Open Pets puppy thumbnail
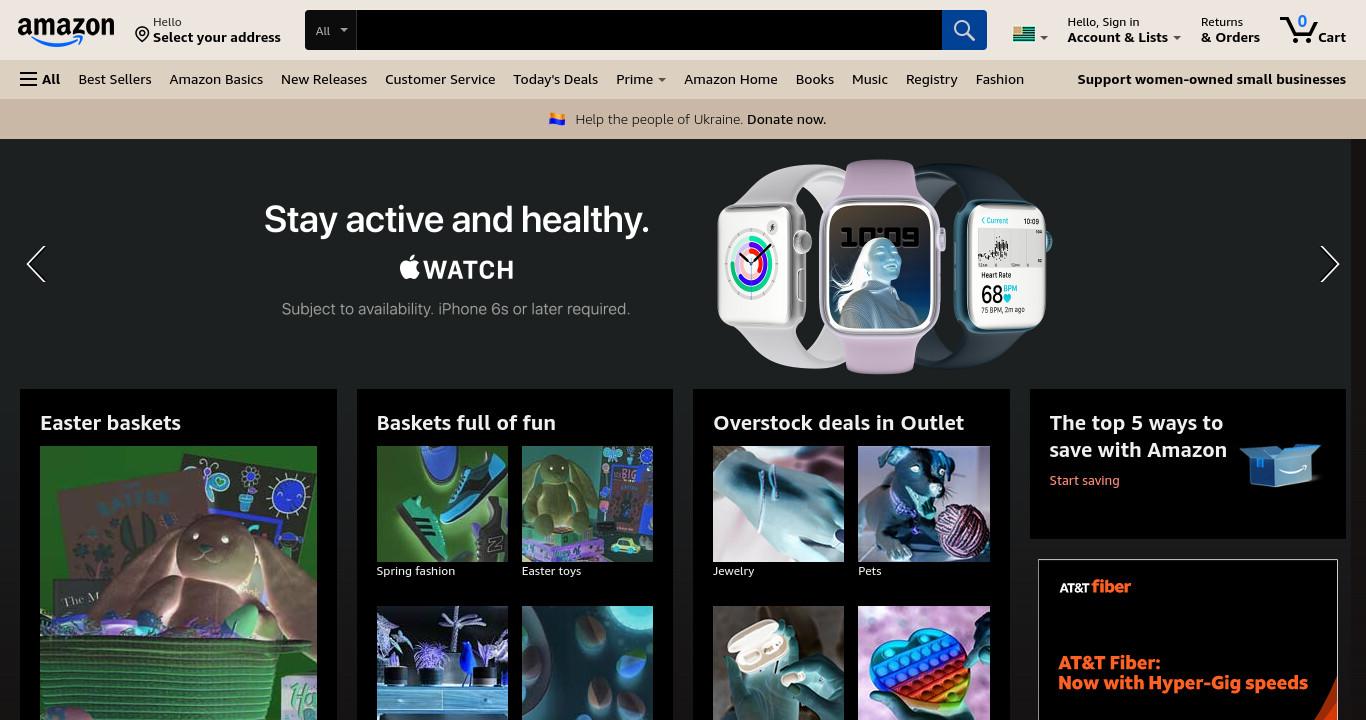This screenshot has height=720, width=1366. 924,504
